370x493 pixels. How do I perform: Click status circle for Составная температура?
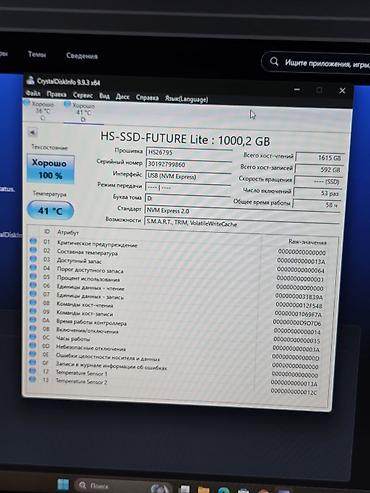(33, 250)
